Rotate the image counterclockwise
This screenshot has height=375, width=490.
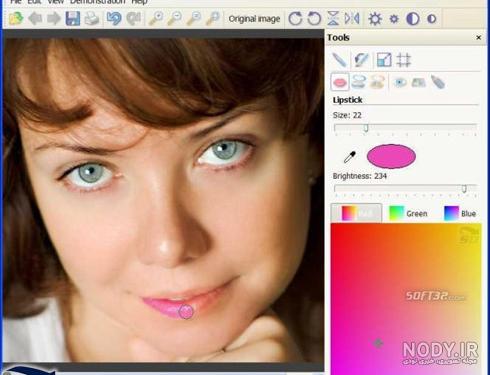click(314, 18)
